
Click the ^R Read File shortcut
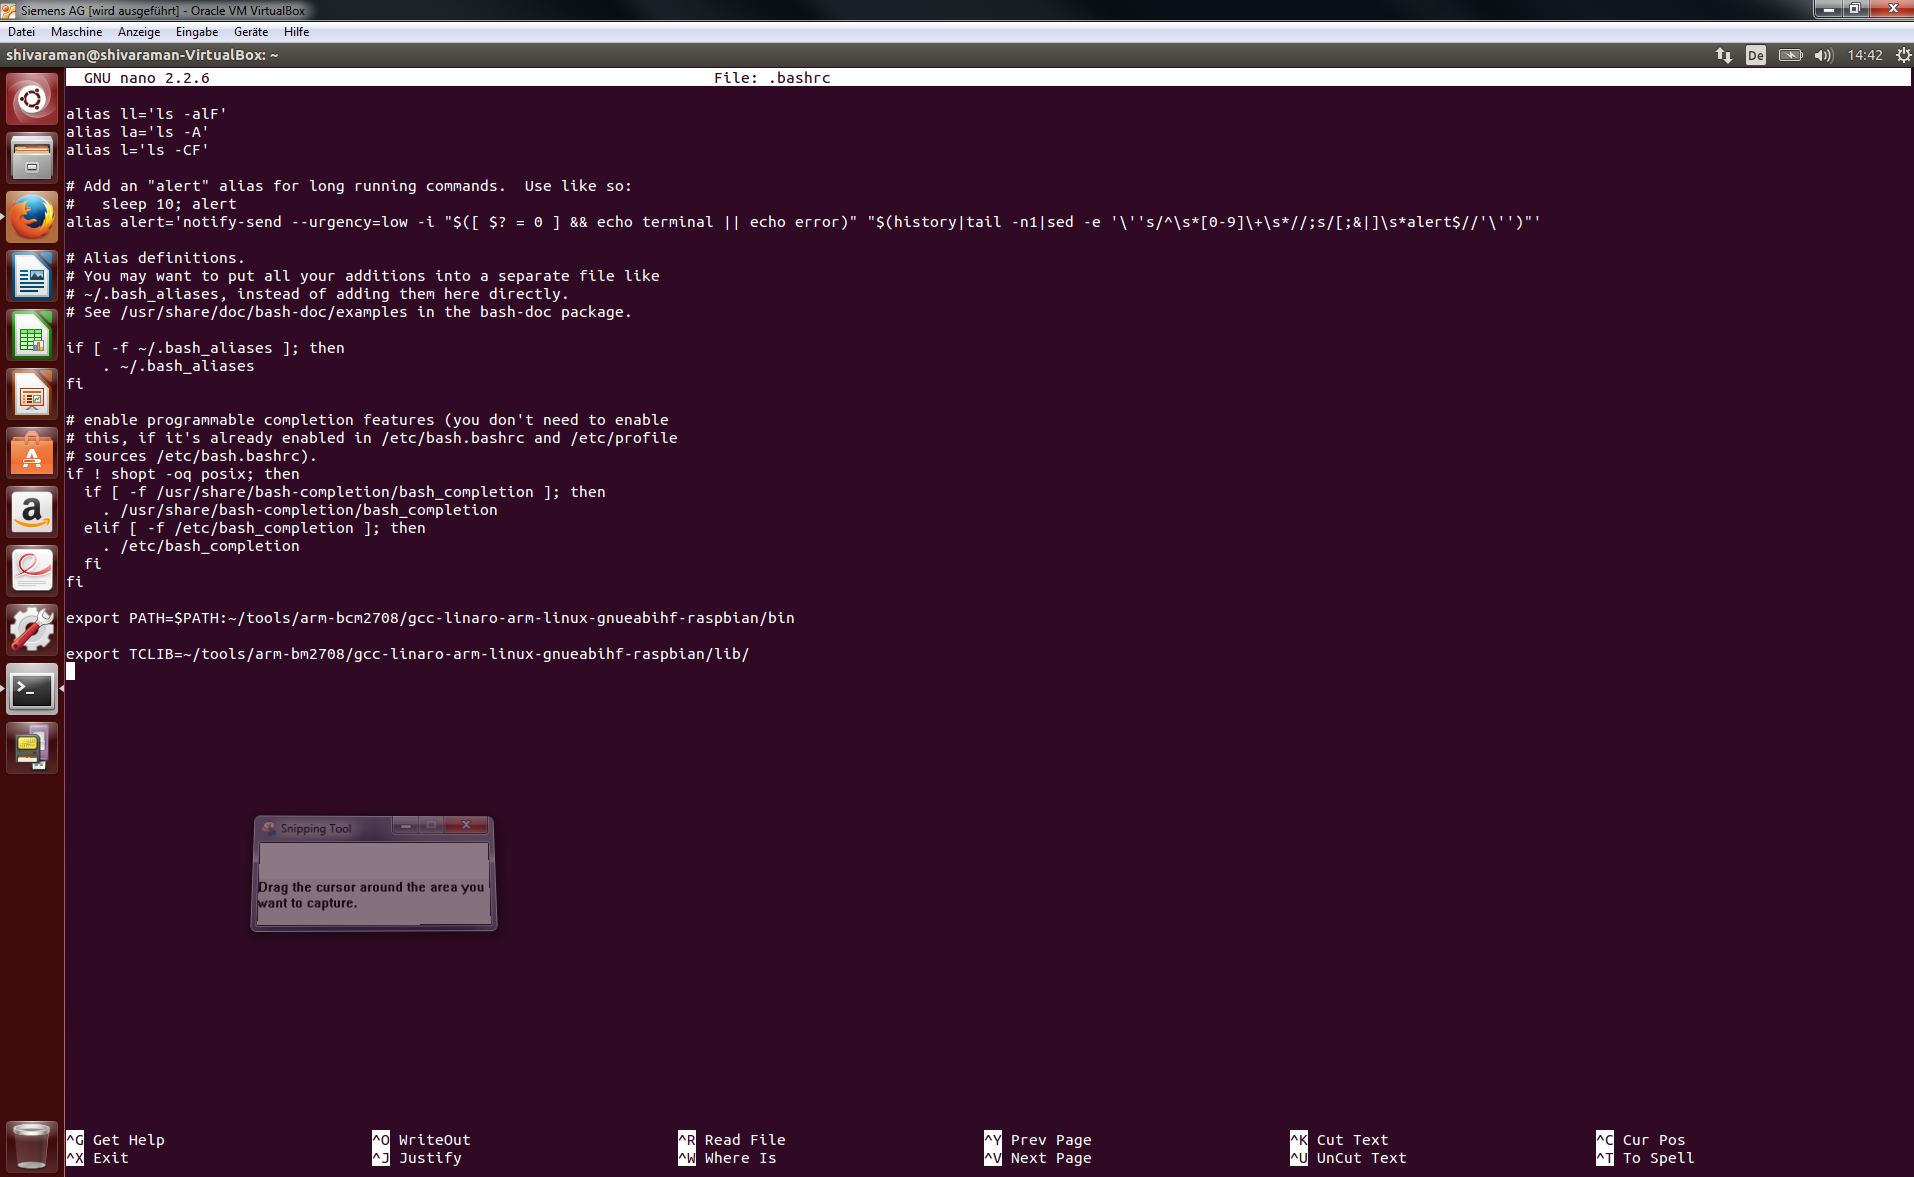point(732,1140)
